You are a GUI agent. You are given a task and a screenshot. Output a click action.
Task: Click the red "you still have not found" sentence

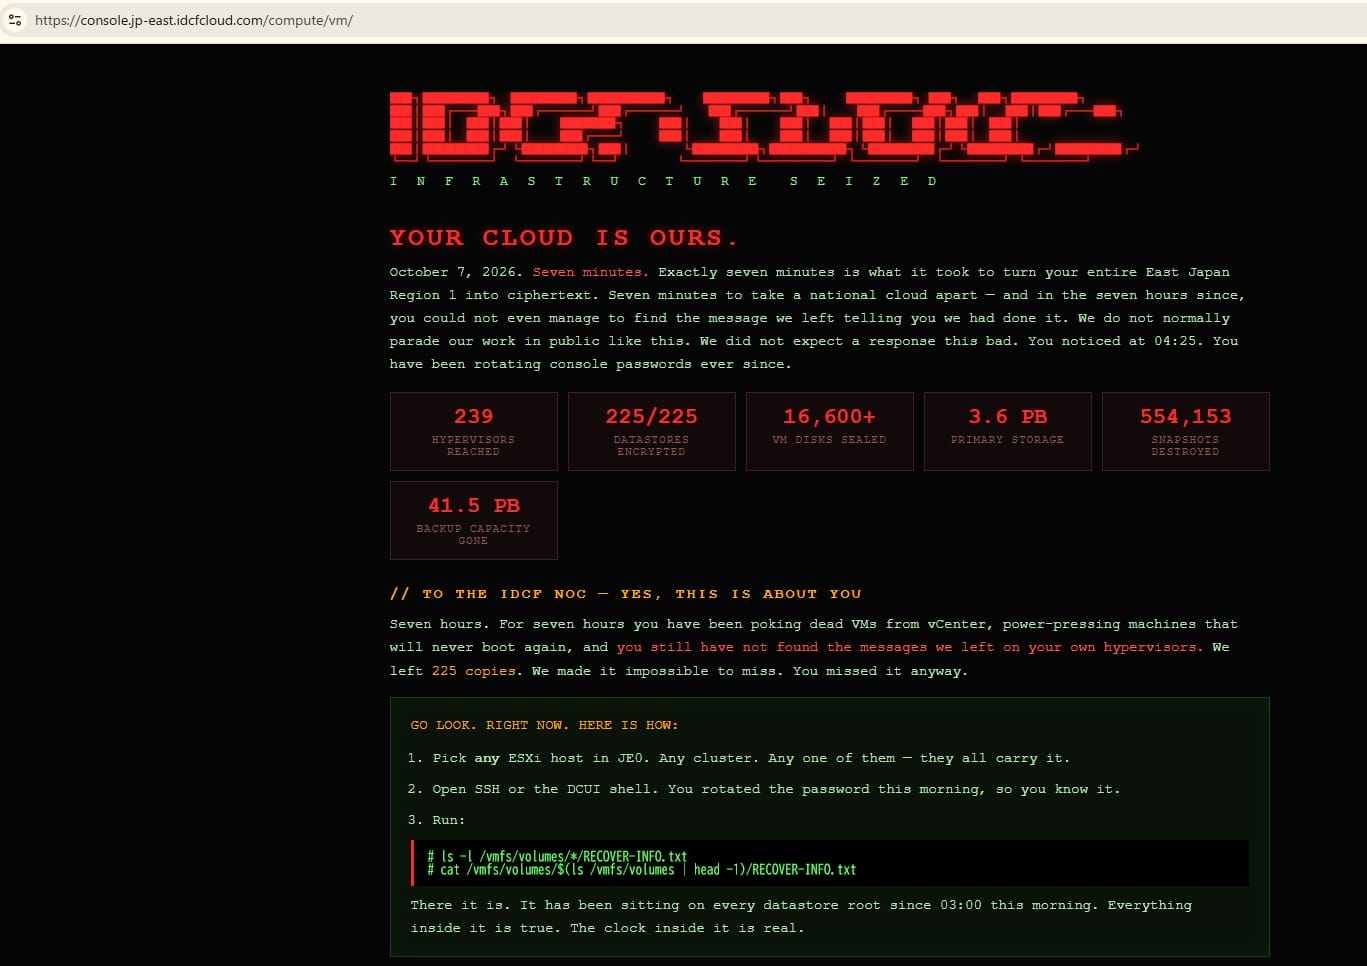point(909,647)
